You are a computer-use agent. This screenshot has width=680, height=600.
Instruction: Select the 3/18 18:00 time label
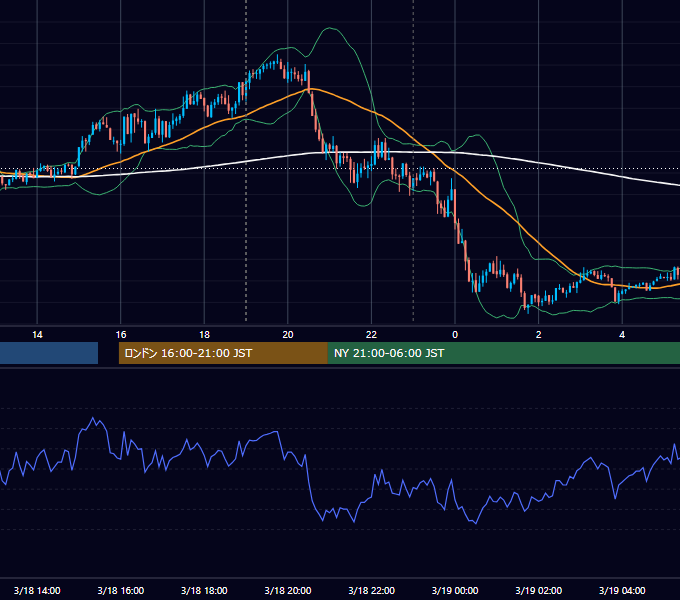click(204, 590)
